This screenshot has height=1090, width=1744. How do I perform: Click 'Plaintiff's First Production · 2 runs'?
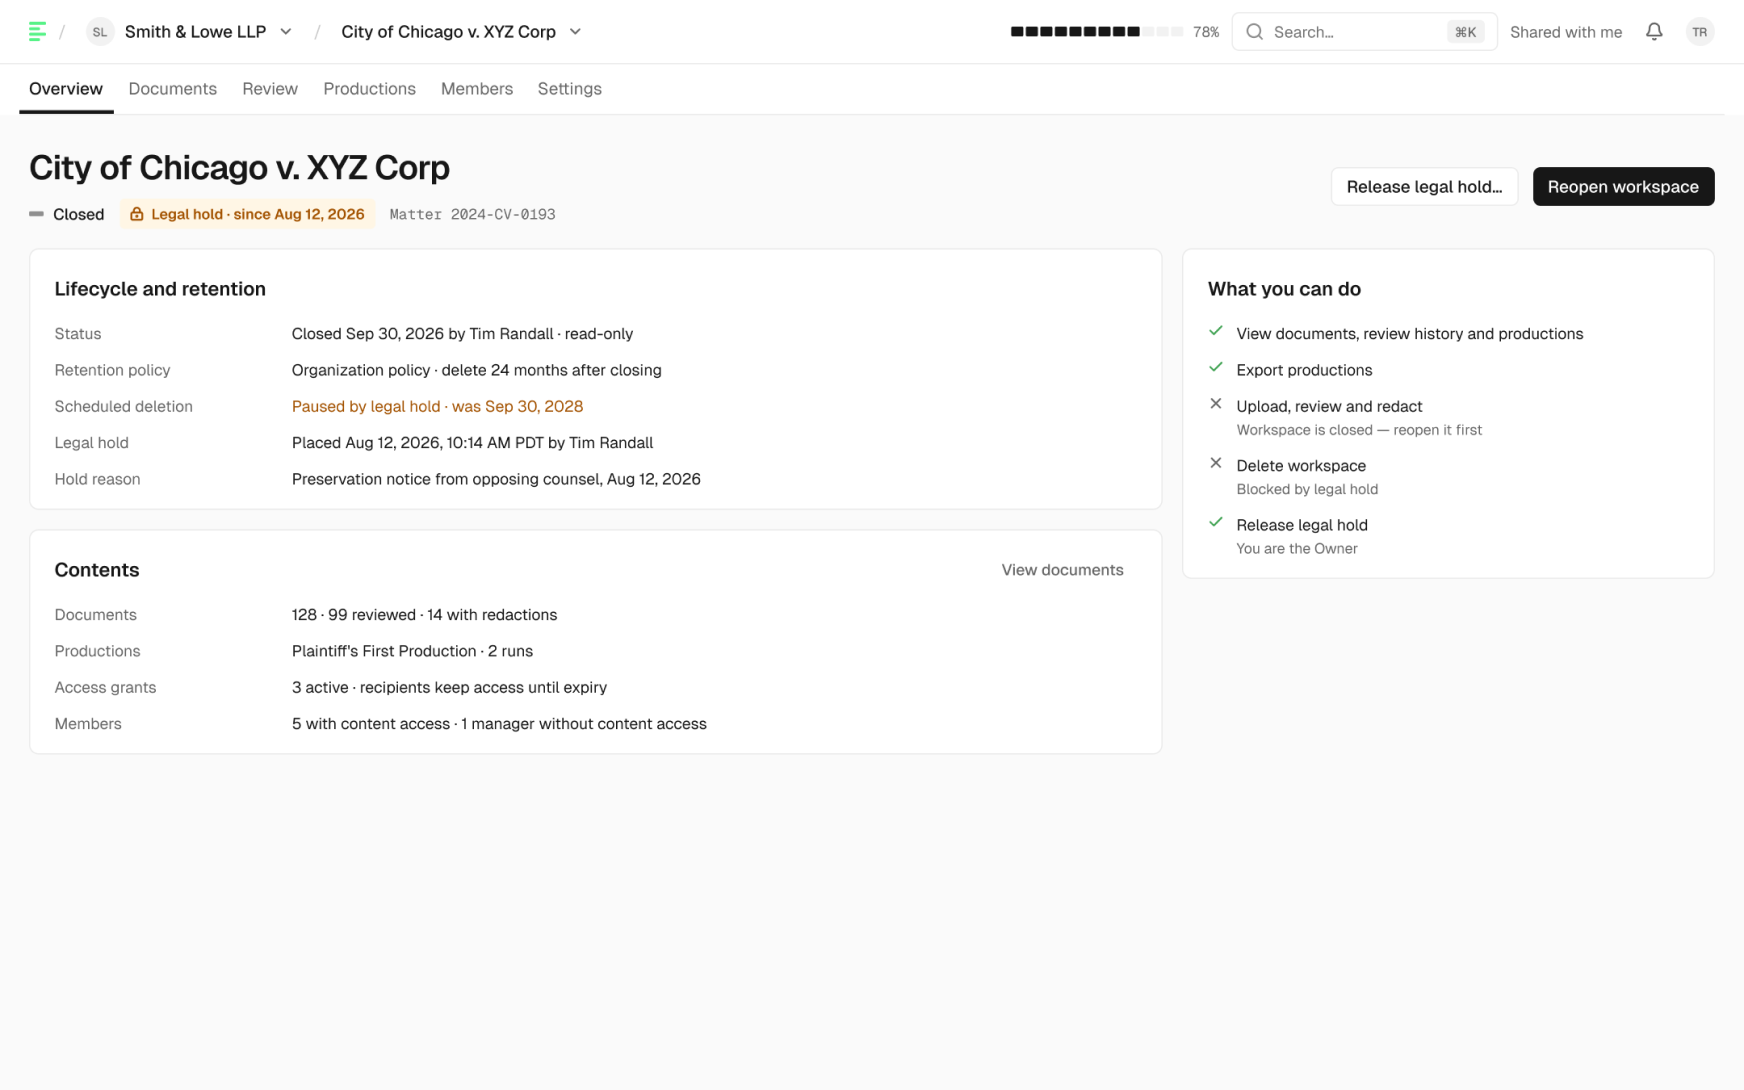pyautogui.click(x=412, y=651)
